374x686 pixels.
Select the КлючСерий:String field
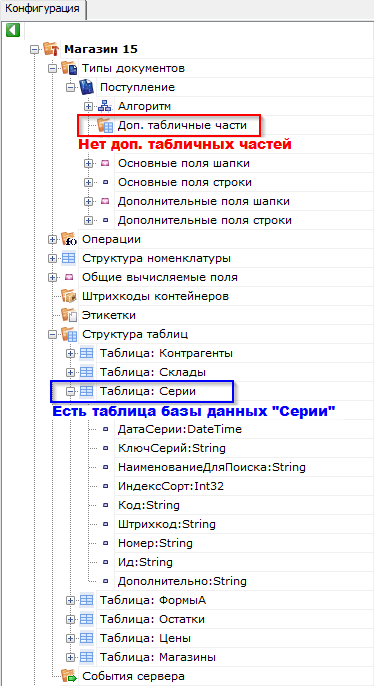pos(171,448)
